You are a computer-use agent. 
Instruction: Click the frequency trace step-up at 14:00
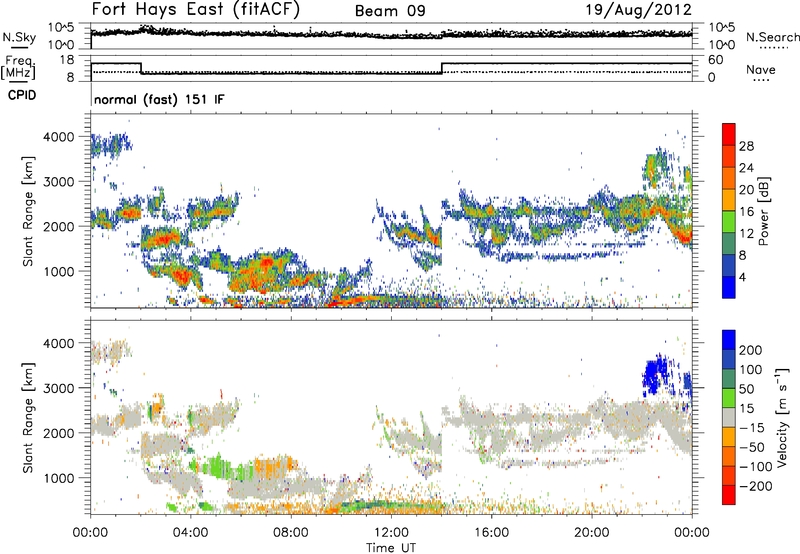pos(442,68)
